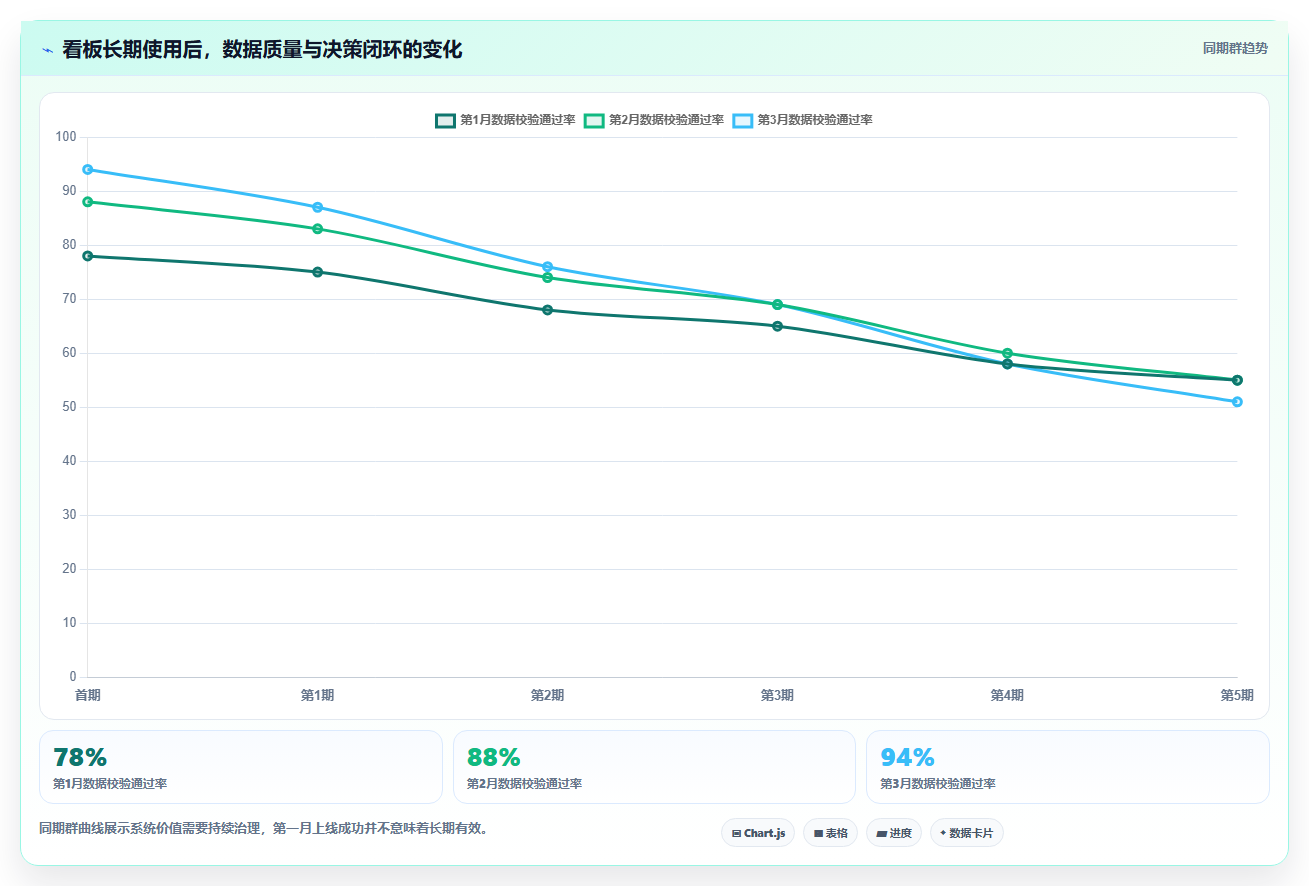Click the 0 y-axis tick label

pyautogui.click(x=73, y=677)
